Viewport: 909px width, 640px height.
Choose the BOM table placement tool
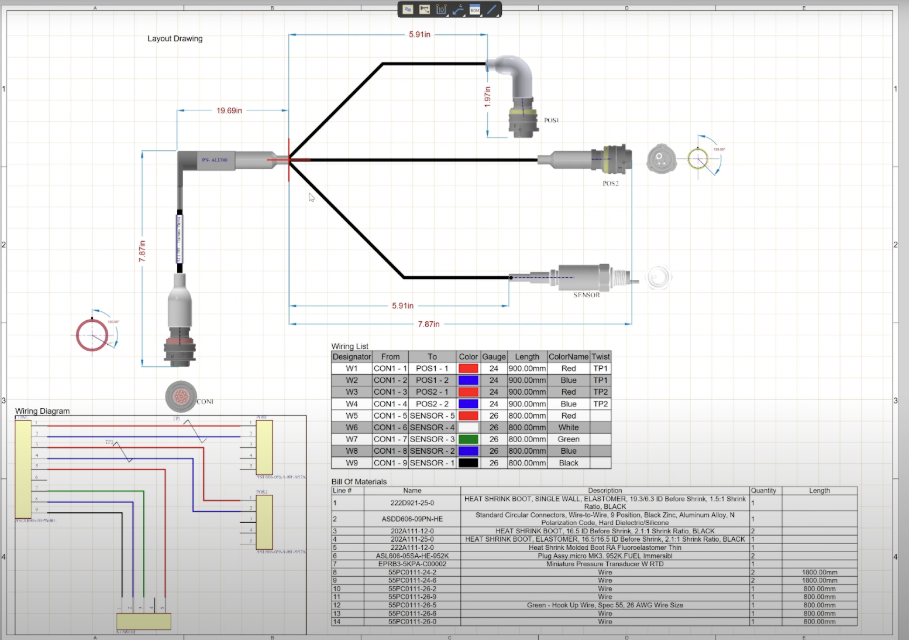[x=475, y=9]
